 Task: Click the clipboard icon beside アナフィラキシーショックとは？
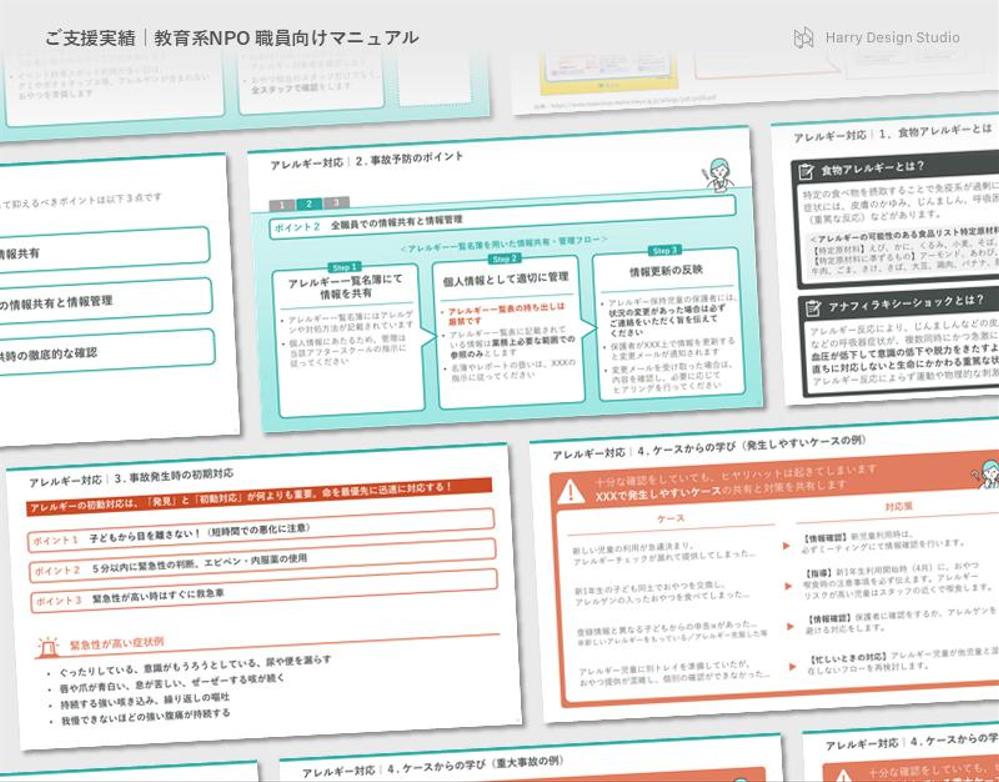click(813, 307)
